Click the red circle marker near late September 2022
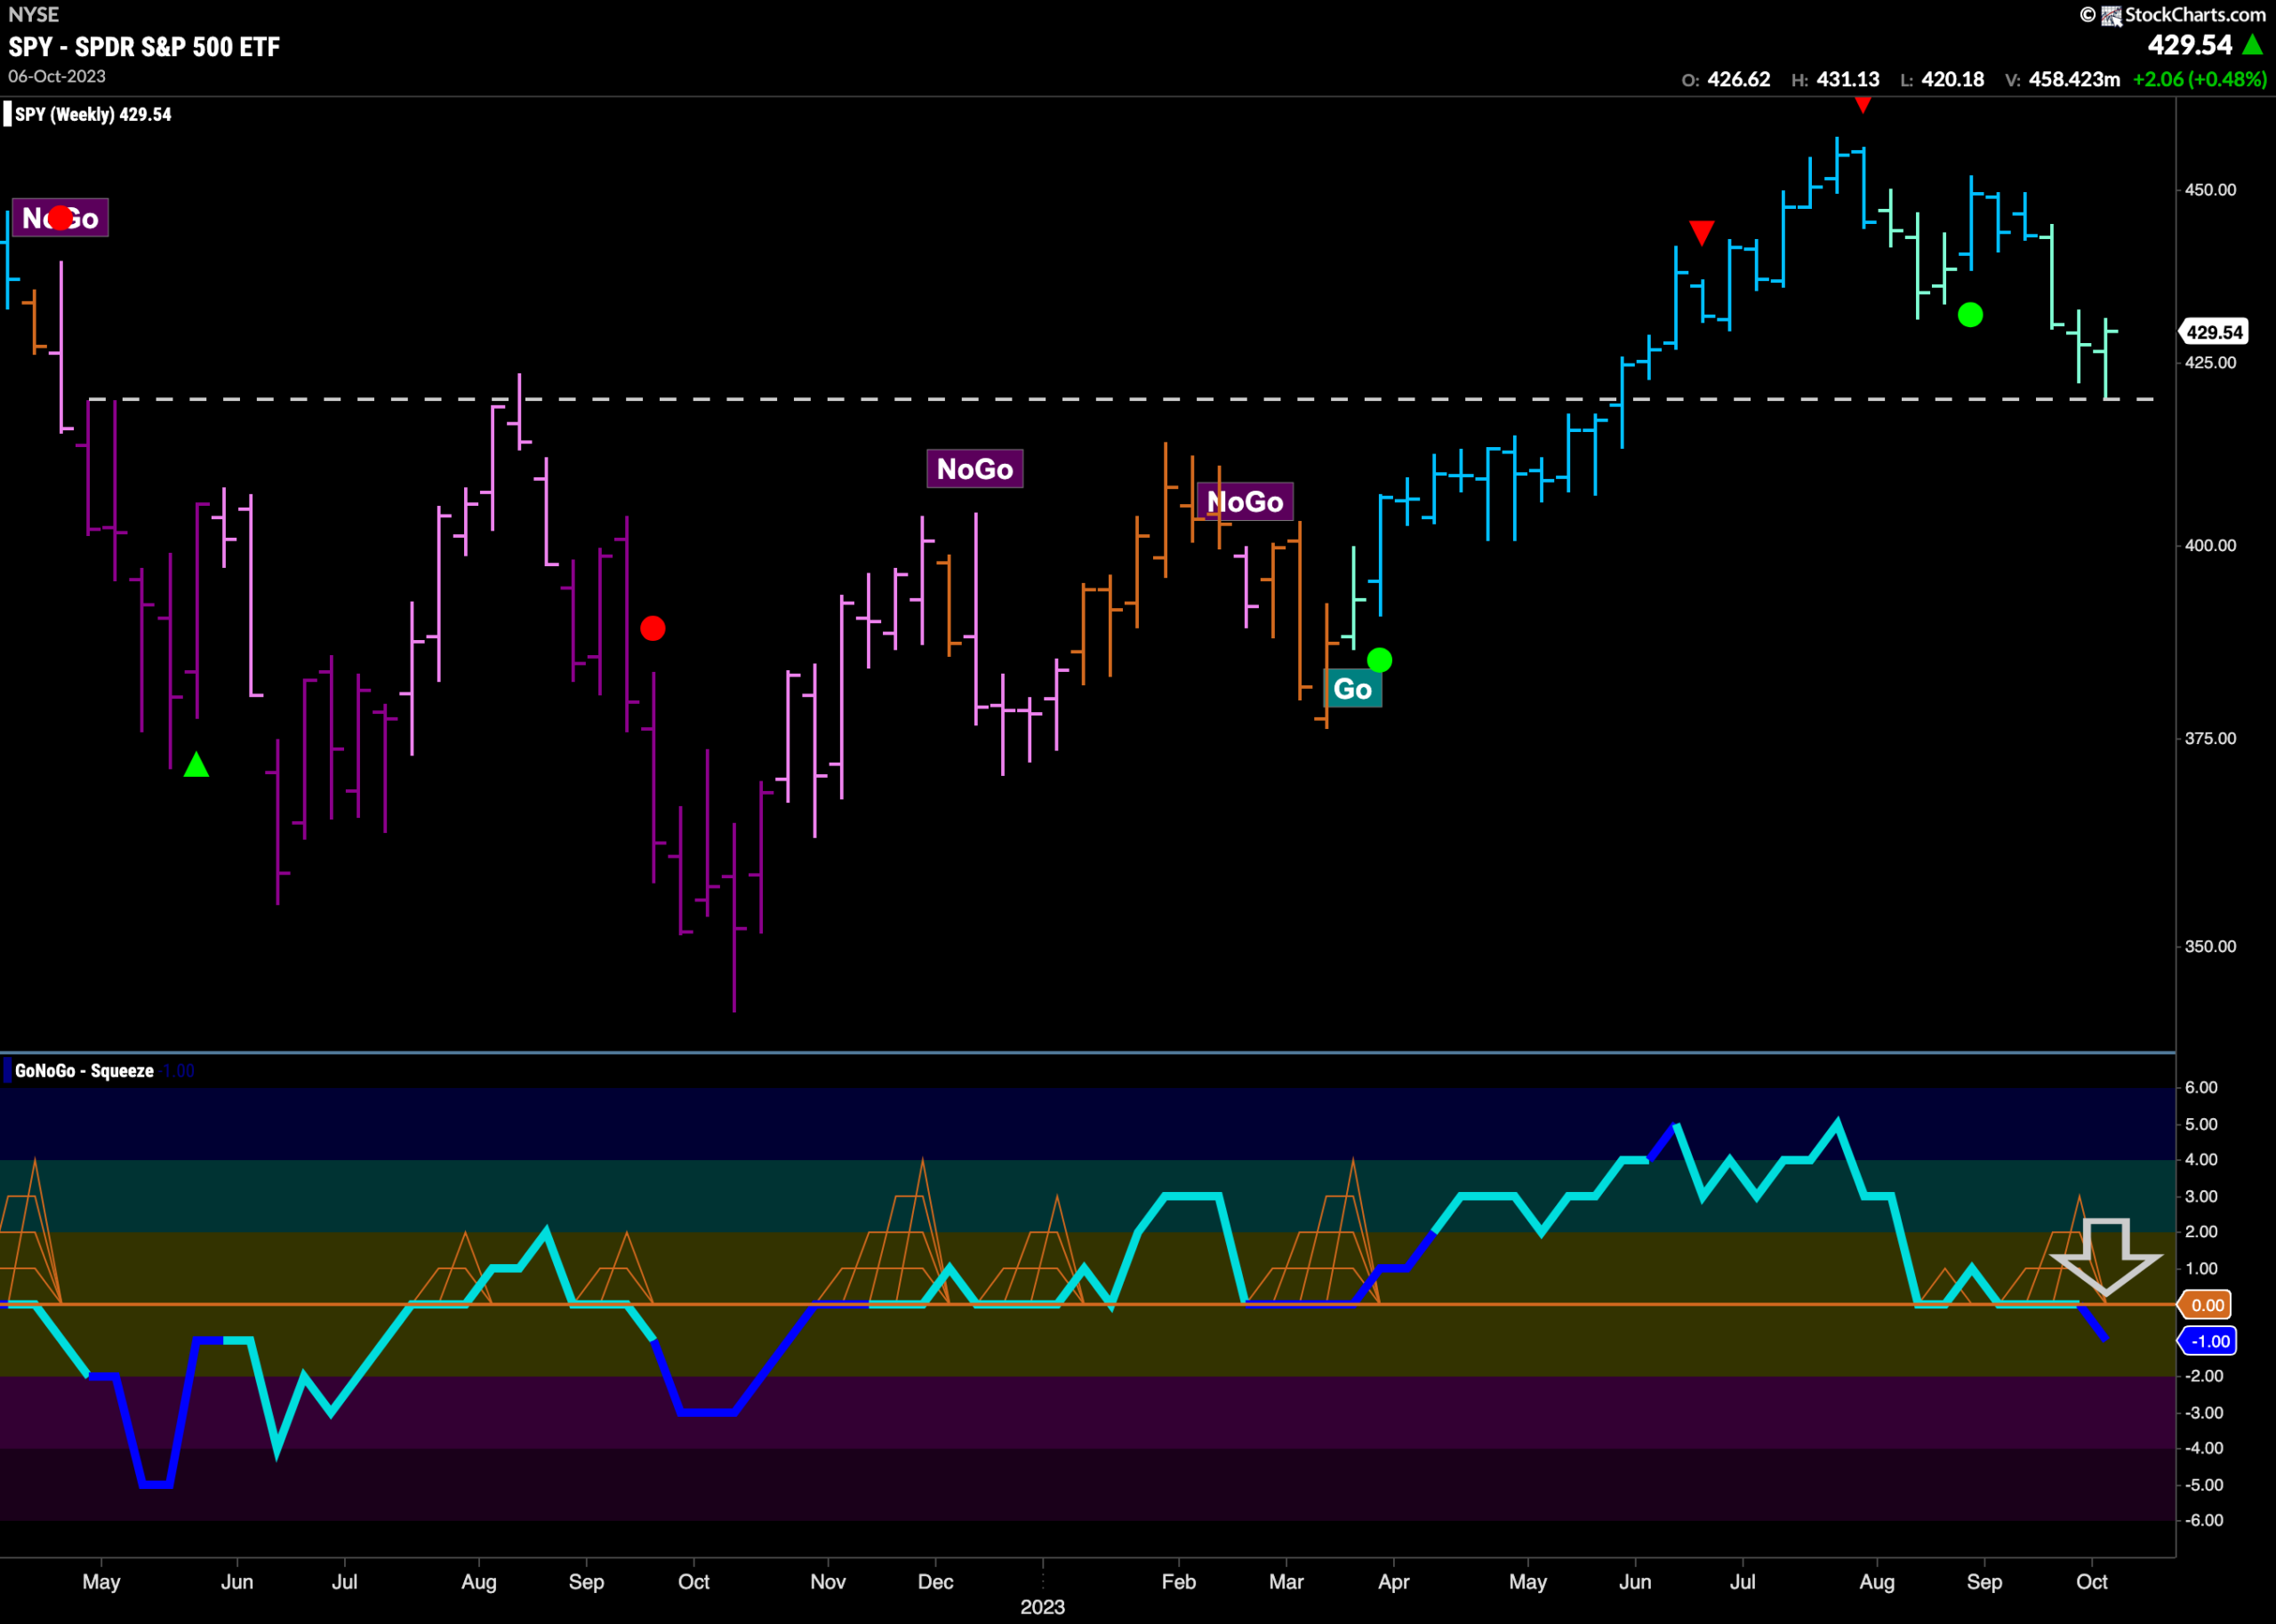The image size is (2276, 1624). 652,628
